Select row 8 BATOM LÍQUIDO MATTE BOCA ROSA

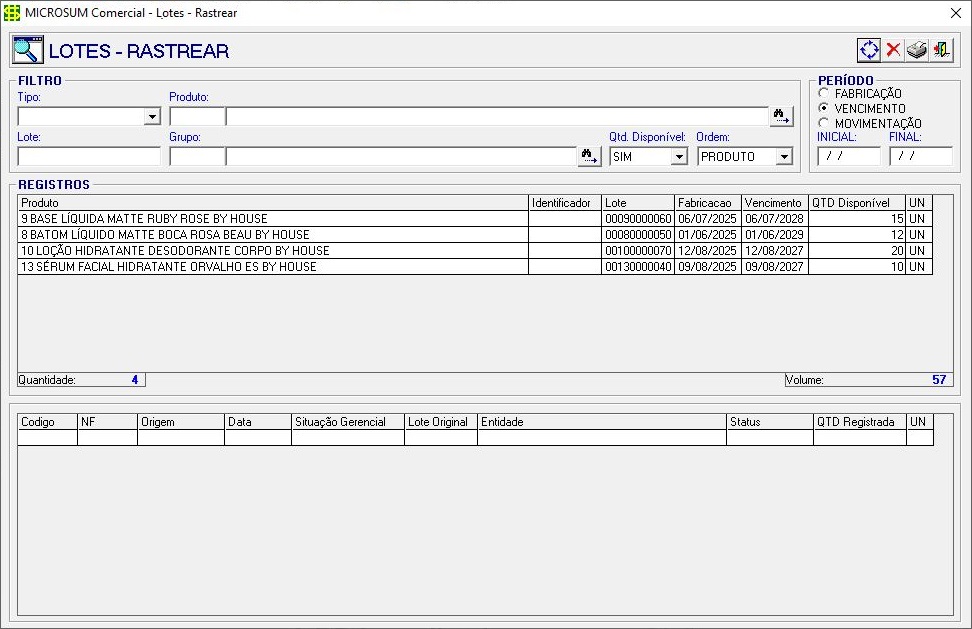coord(475,235)
